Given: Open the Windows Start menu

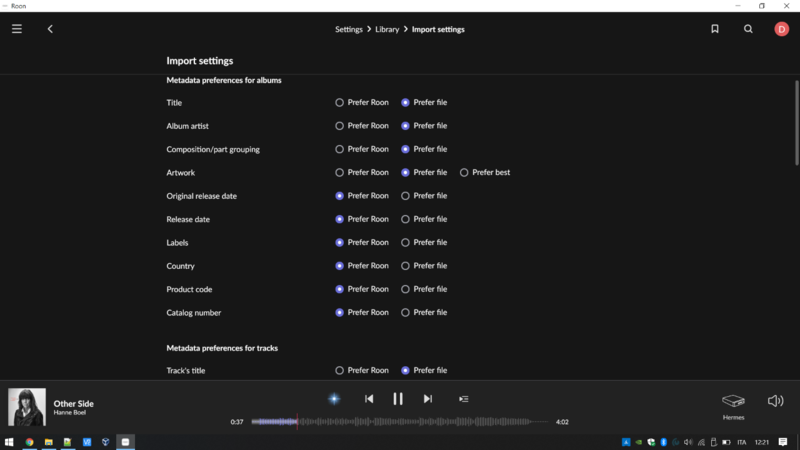Looking at the screenshot, I should click(9, 442).
